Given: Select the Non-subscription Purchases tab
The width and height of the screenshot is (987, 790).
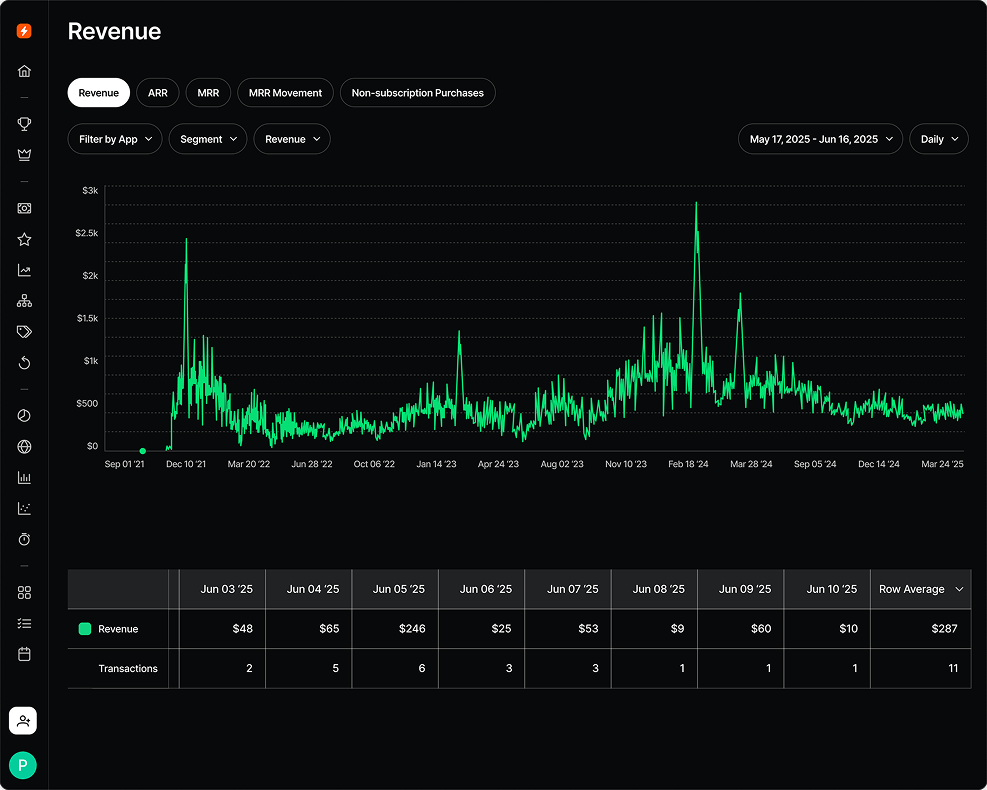Looking at the screenshot, I should (x=419, y=92).
